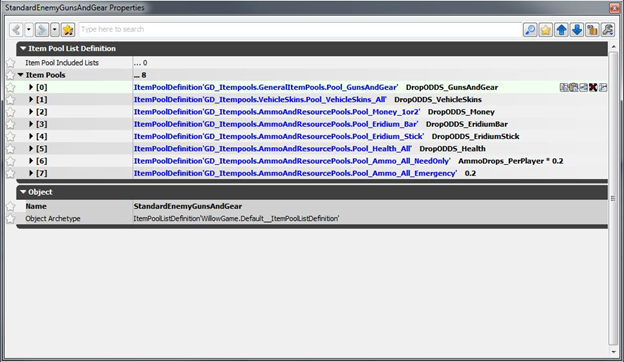This screenshot has width=624, height=362.
Task: Expand item pool entry [2]
Action: click(x=31, y=112)
